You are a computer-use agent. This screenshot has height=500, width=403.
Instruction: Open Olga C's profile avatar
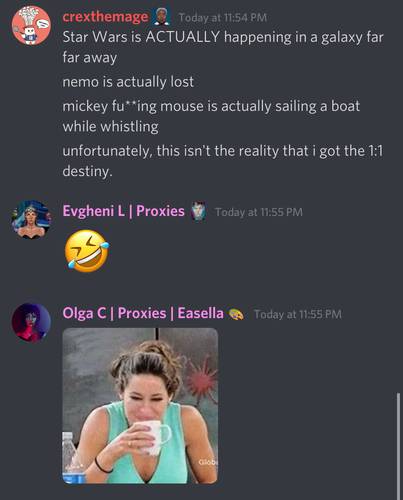[31, 322]
